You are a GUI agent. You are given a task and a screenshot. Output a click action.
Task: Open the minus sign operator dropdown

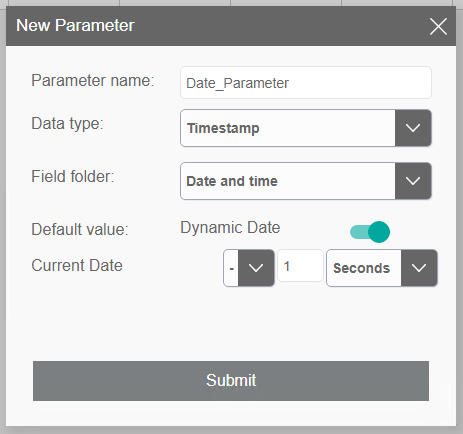tap(249, 268)
